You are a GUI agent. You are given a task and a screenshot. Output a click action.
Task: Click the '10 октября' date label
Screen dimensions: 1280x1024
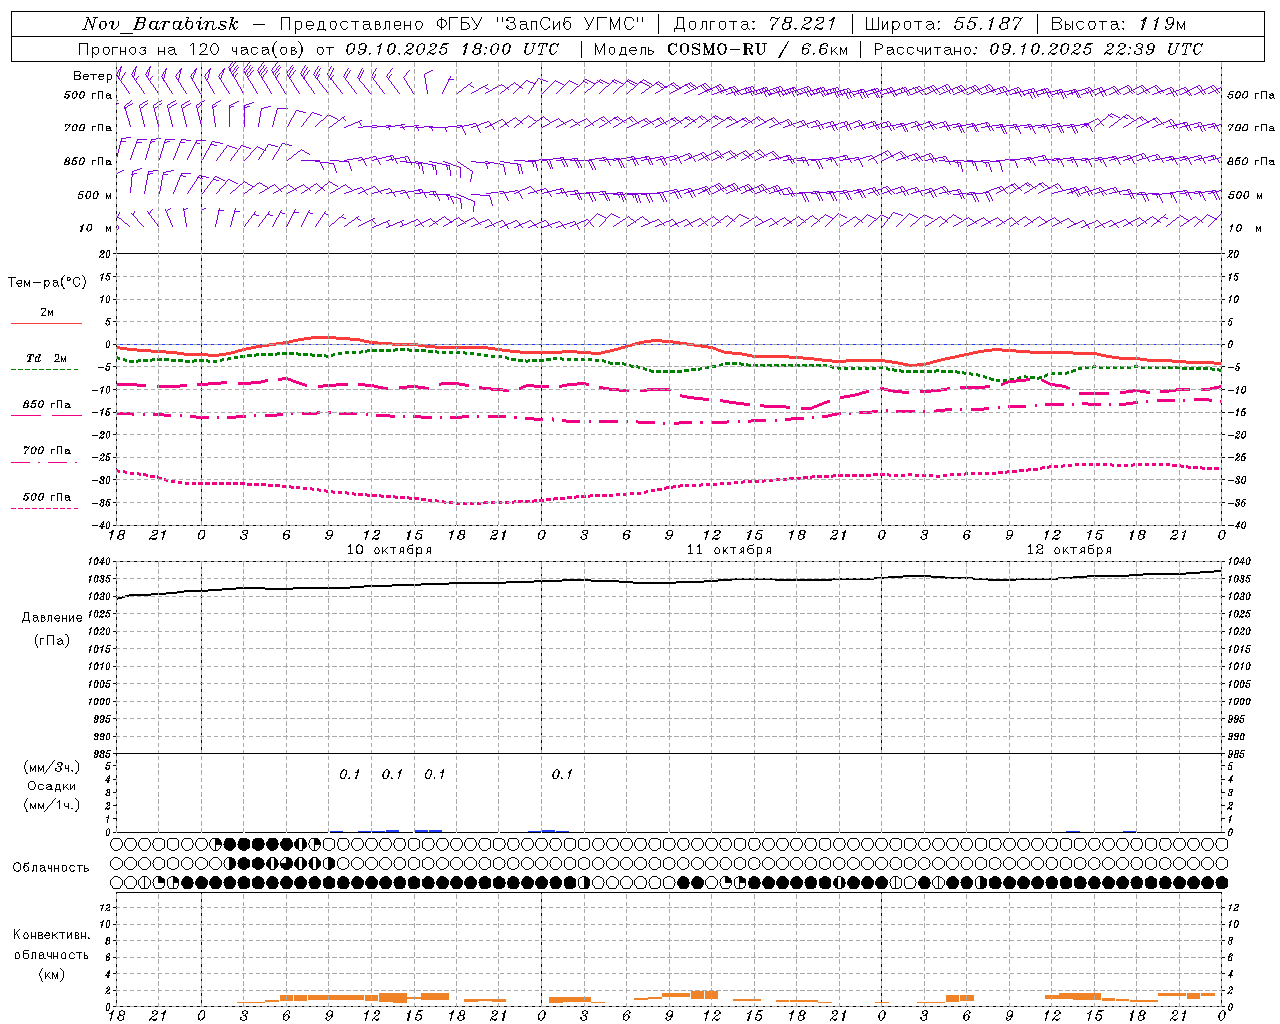389,550
